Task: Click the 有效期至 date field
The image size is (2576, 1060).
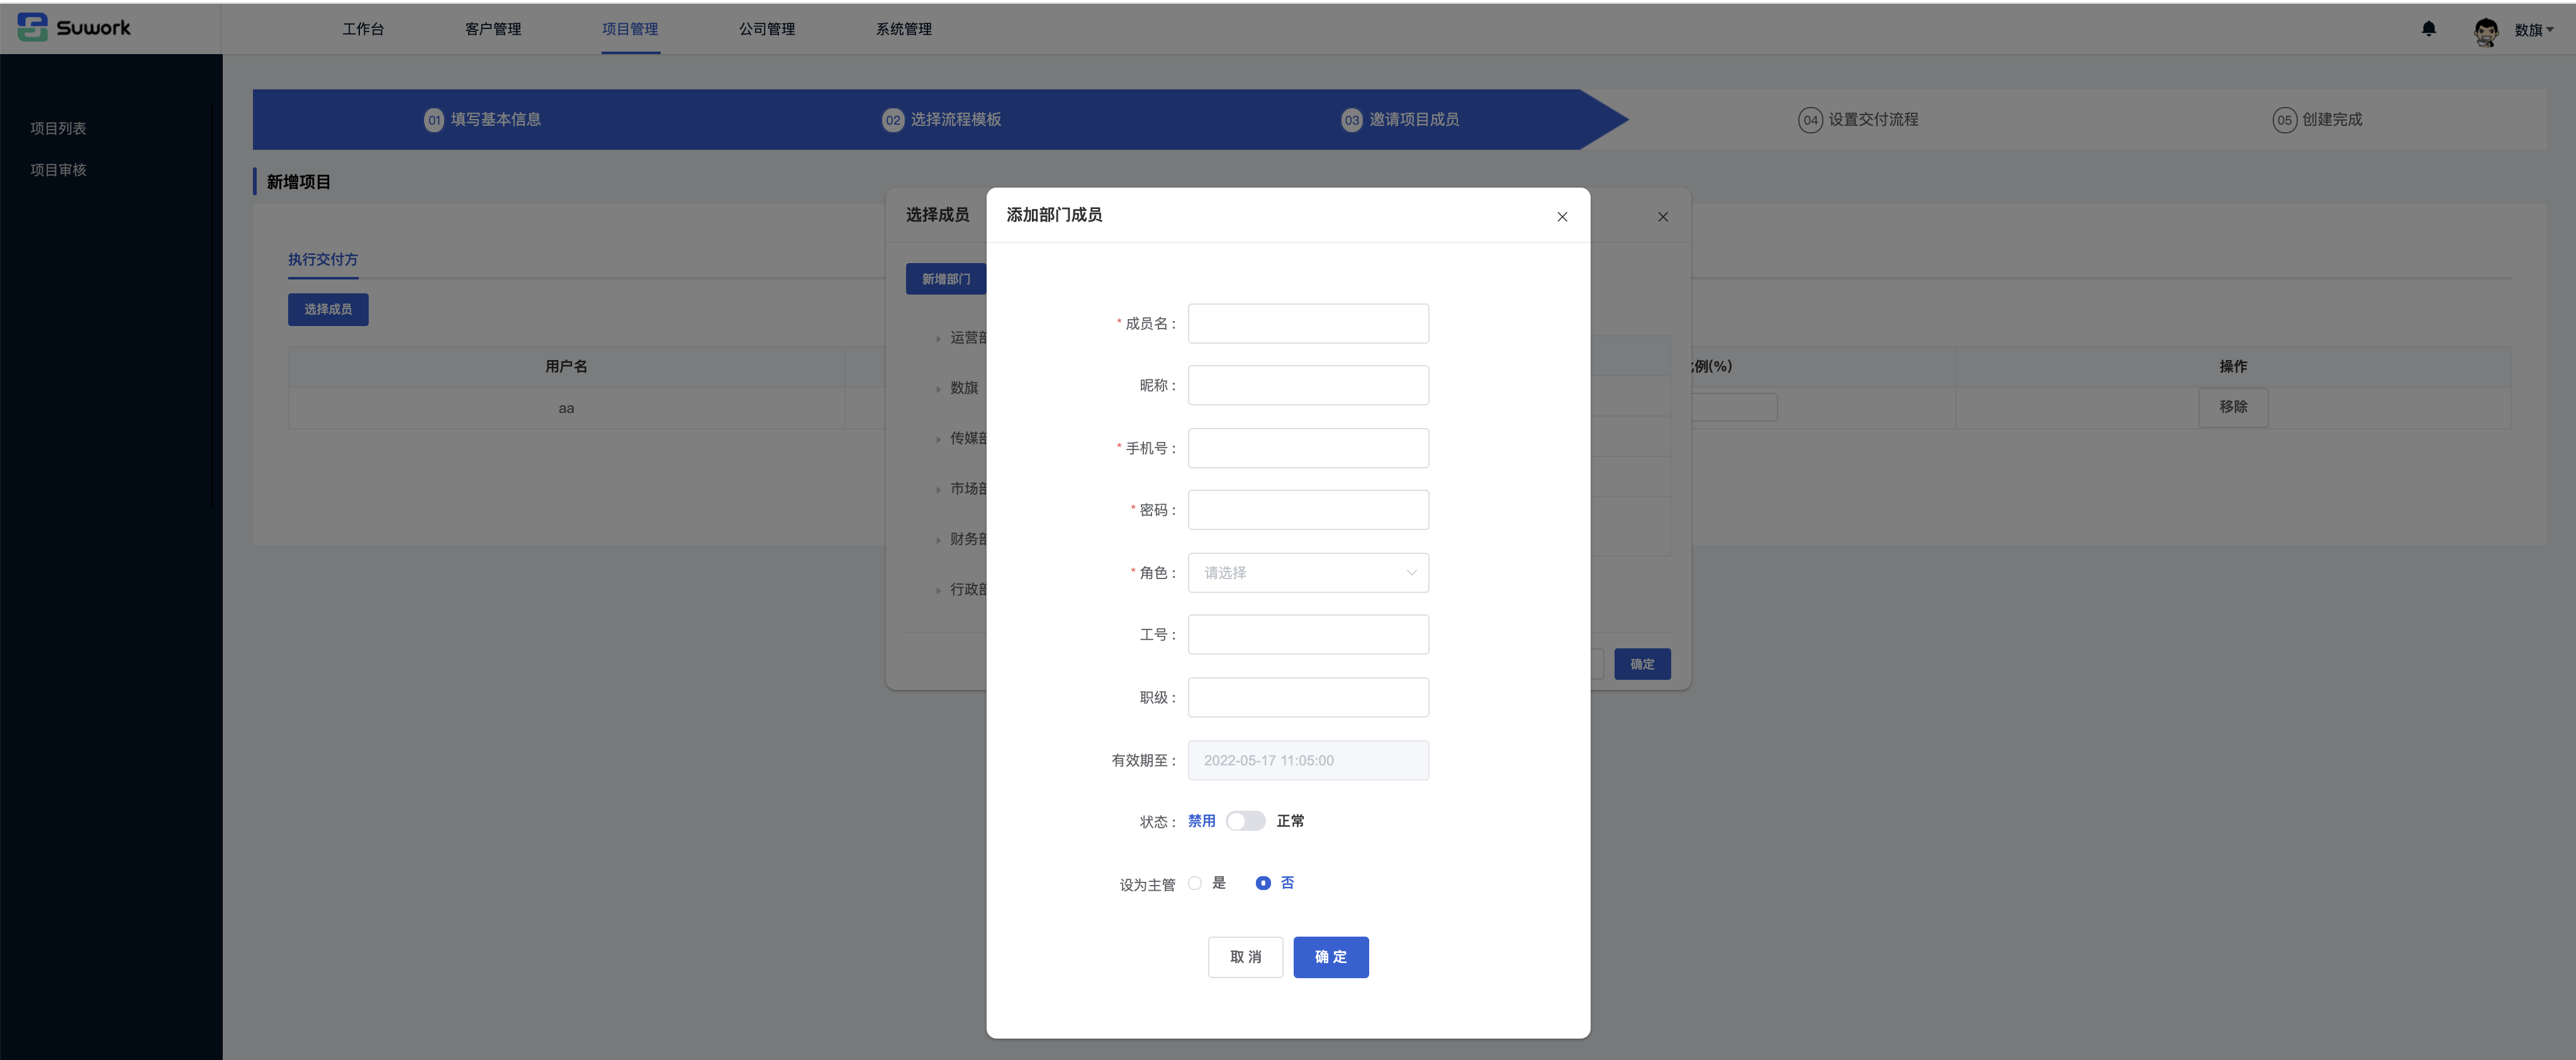Action: click(1308, 761)
